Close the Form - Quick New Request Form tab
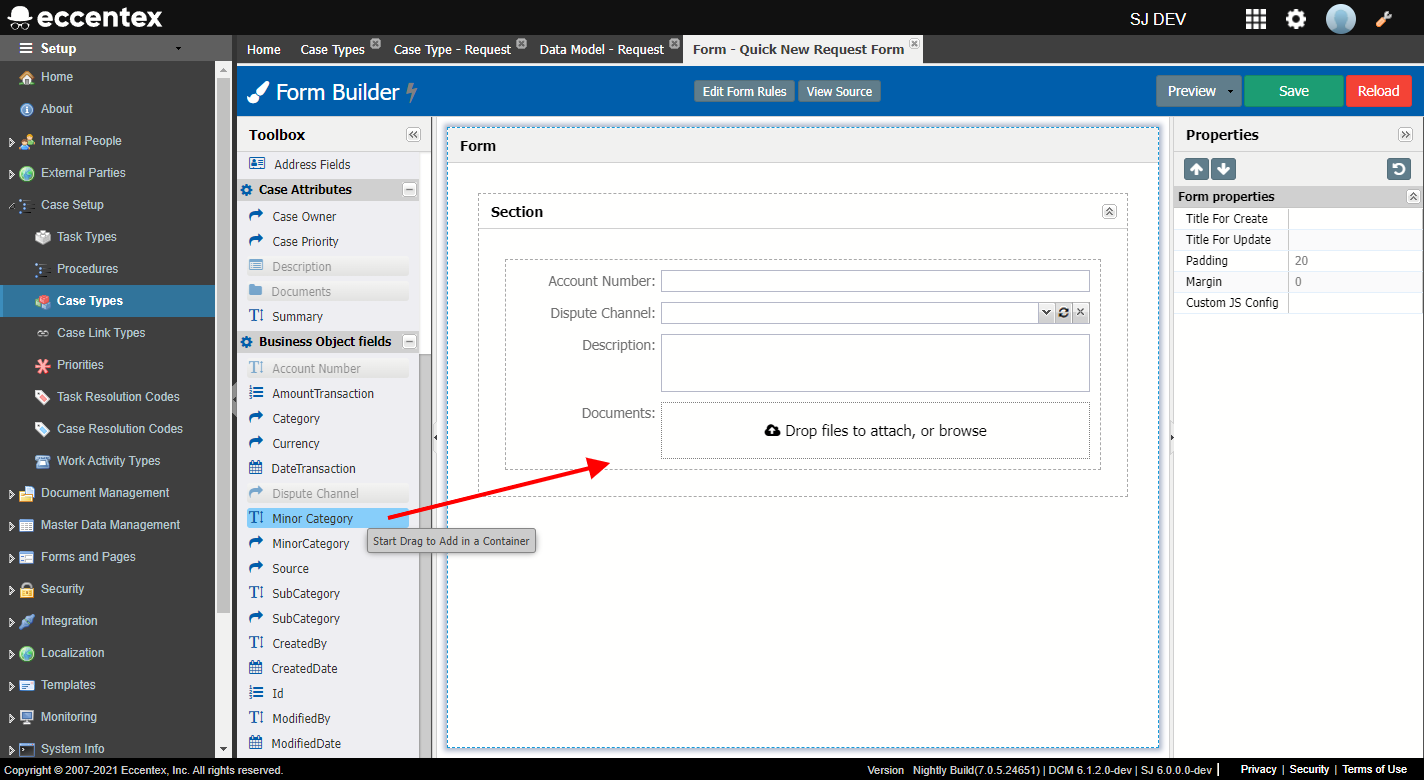 point(914,44)
